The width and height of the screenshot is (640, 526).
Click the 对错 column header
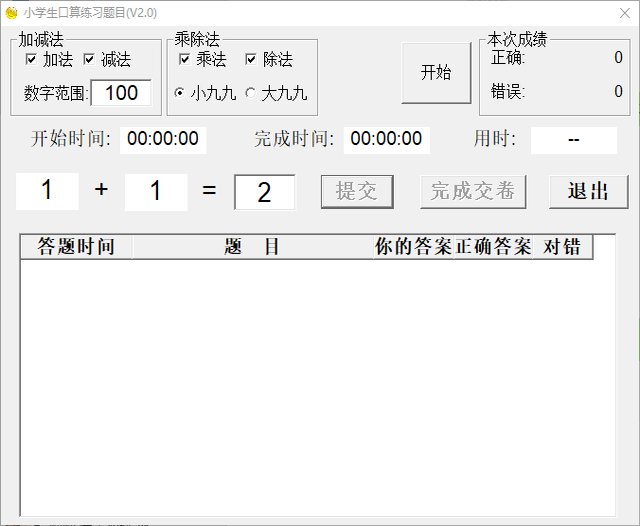tap(562, 246)
